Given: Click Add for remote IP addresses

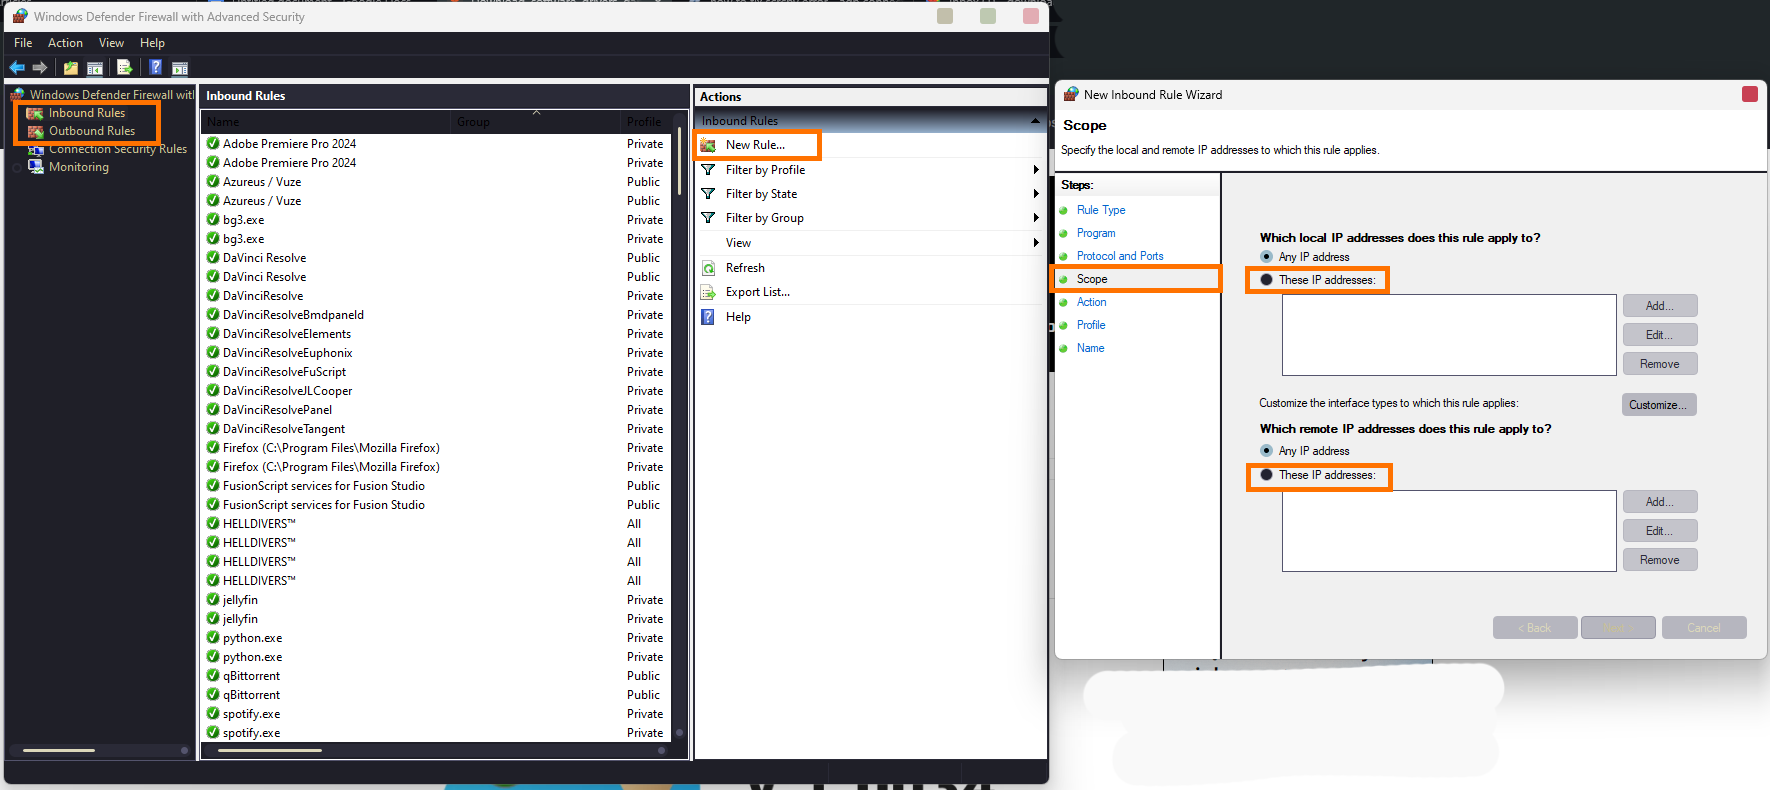Looking at the screenshot, I should click(1659, 502).
